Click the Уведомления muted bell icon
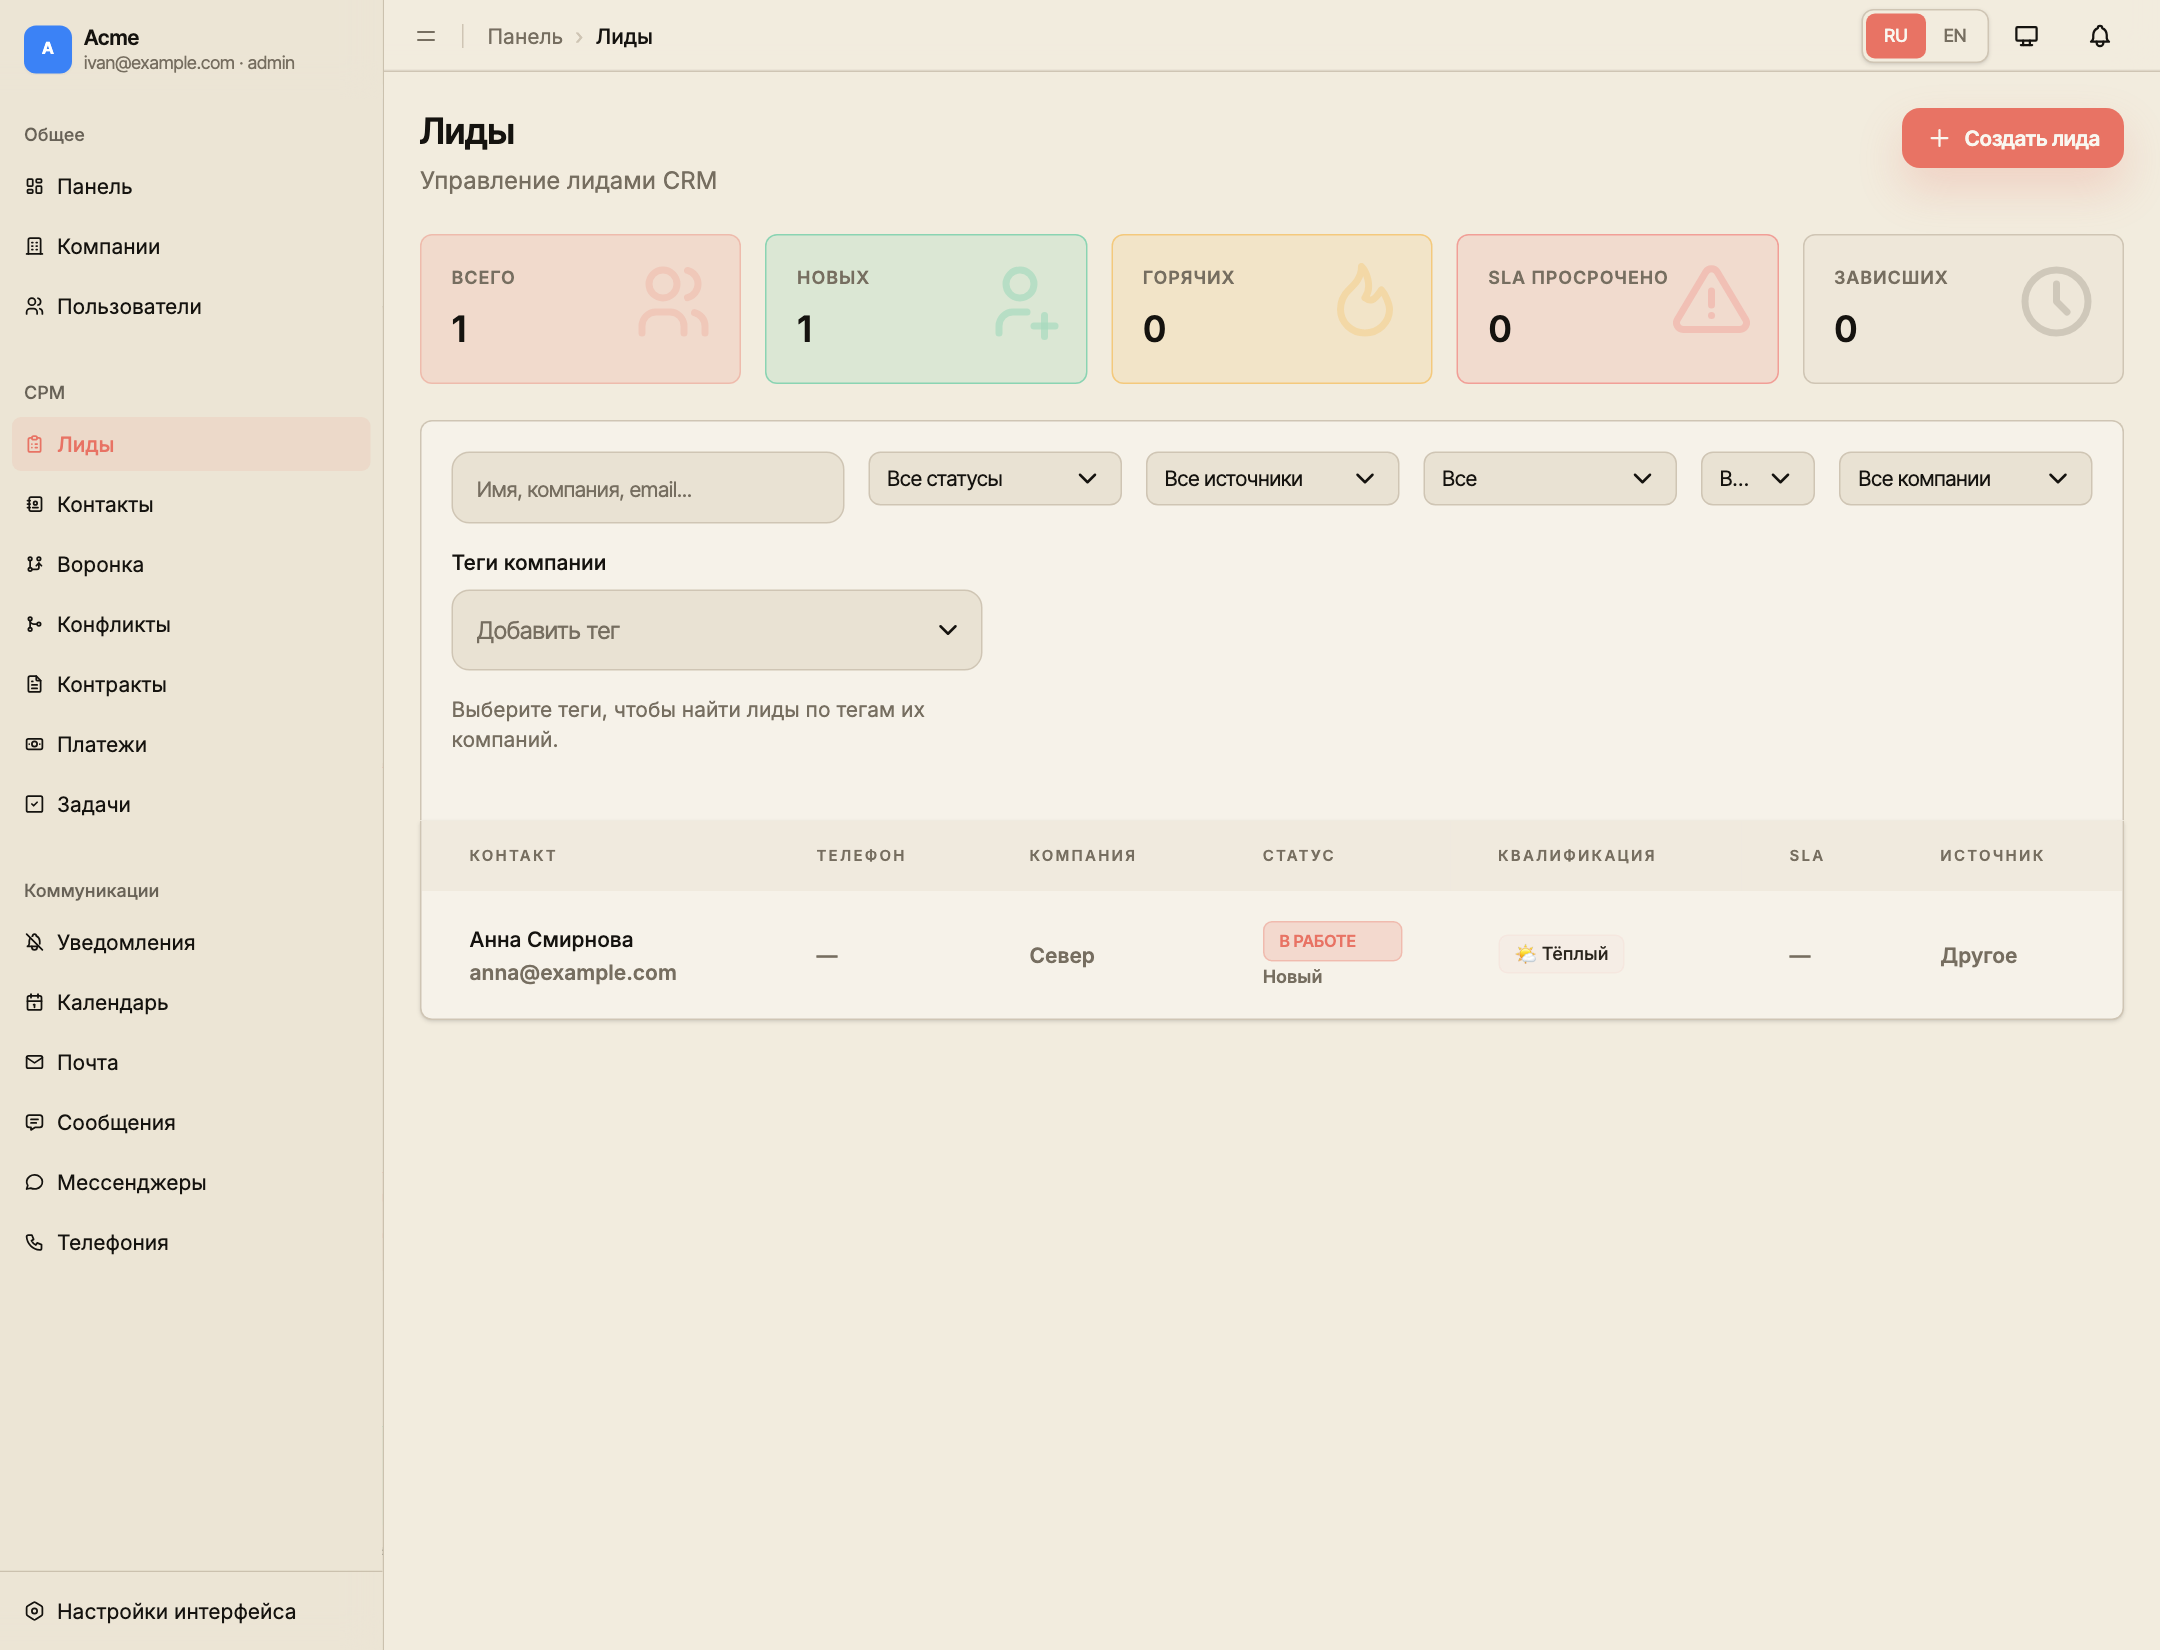 point(34,942)
